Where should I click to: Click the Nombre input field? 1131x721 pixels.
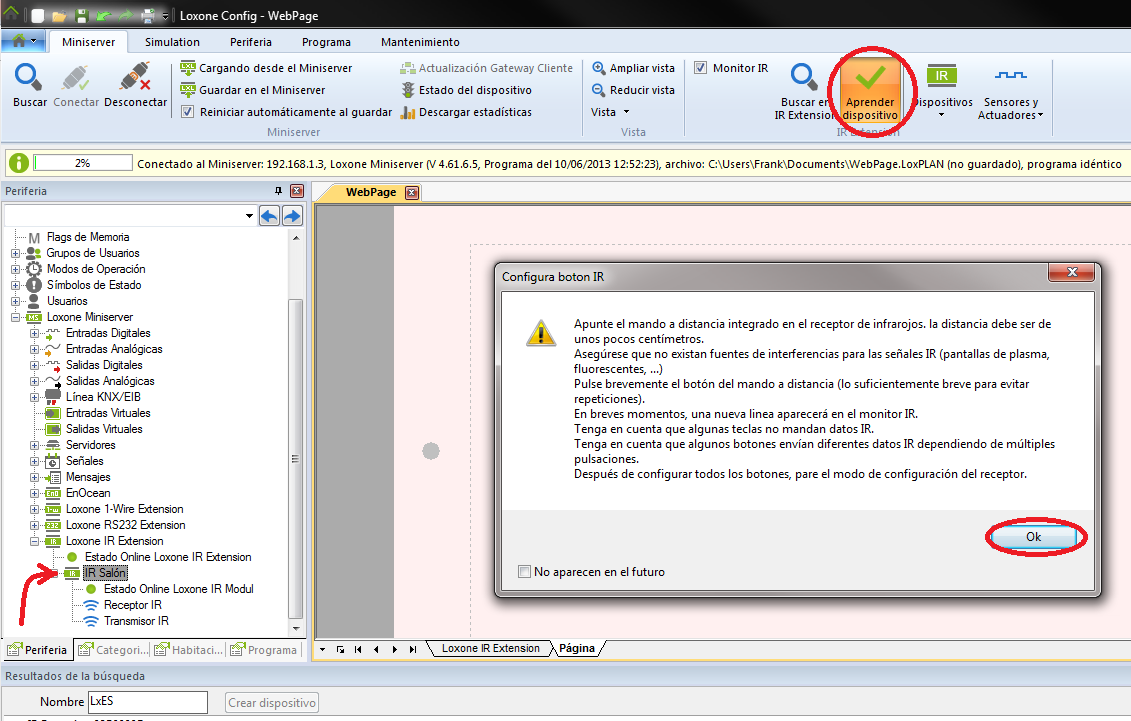[147, 702]
